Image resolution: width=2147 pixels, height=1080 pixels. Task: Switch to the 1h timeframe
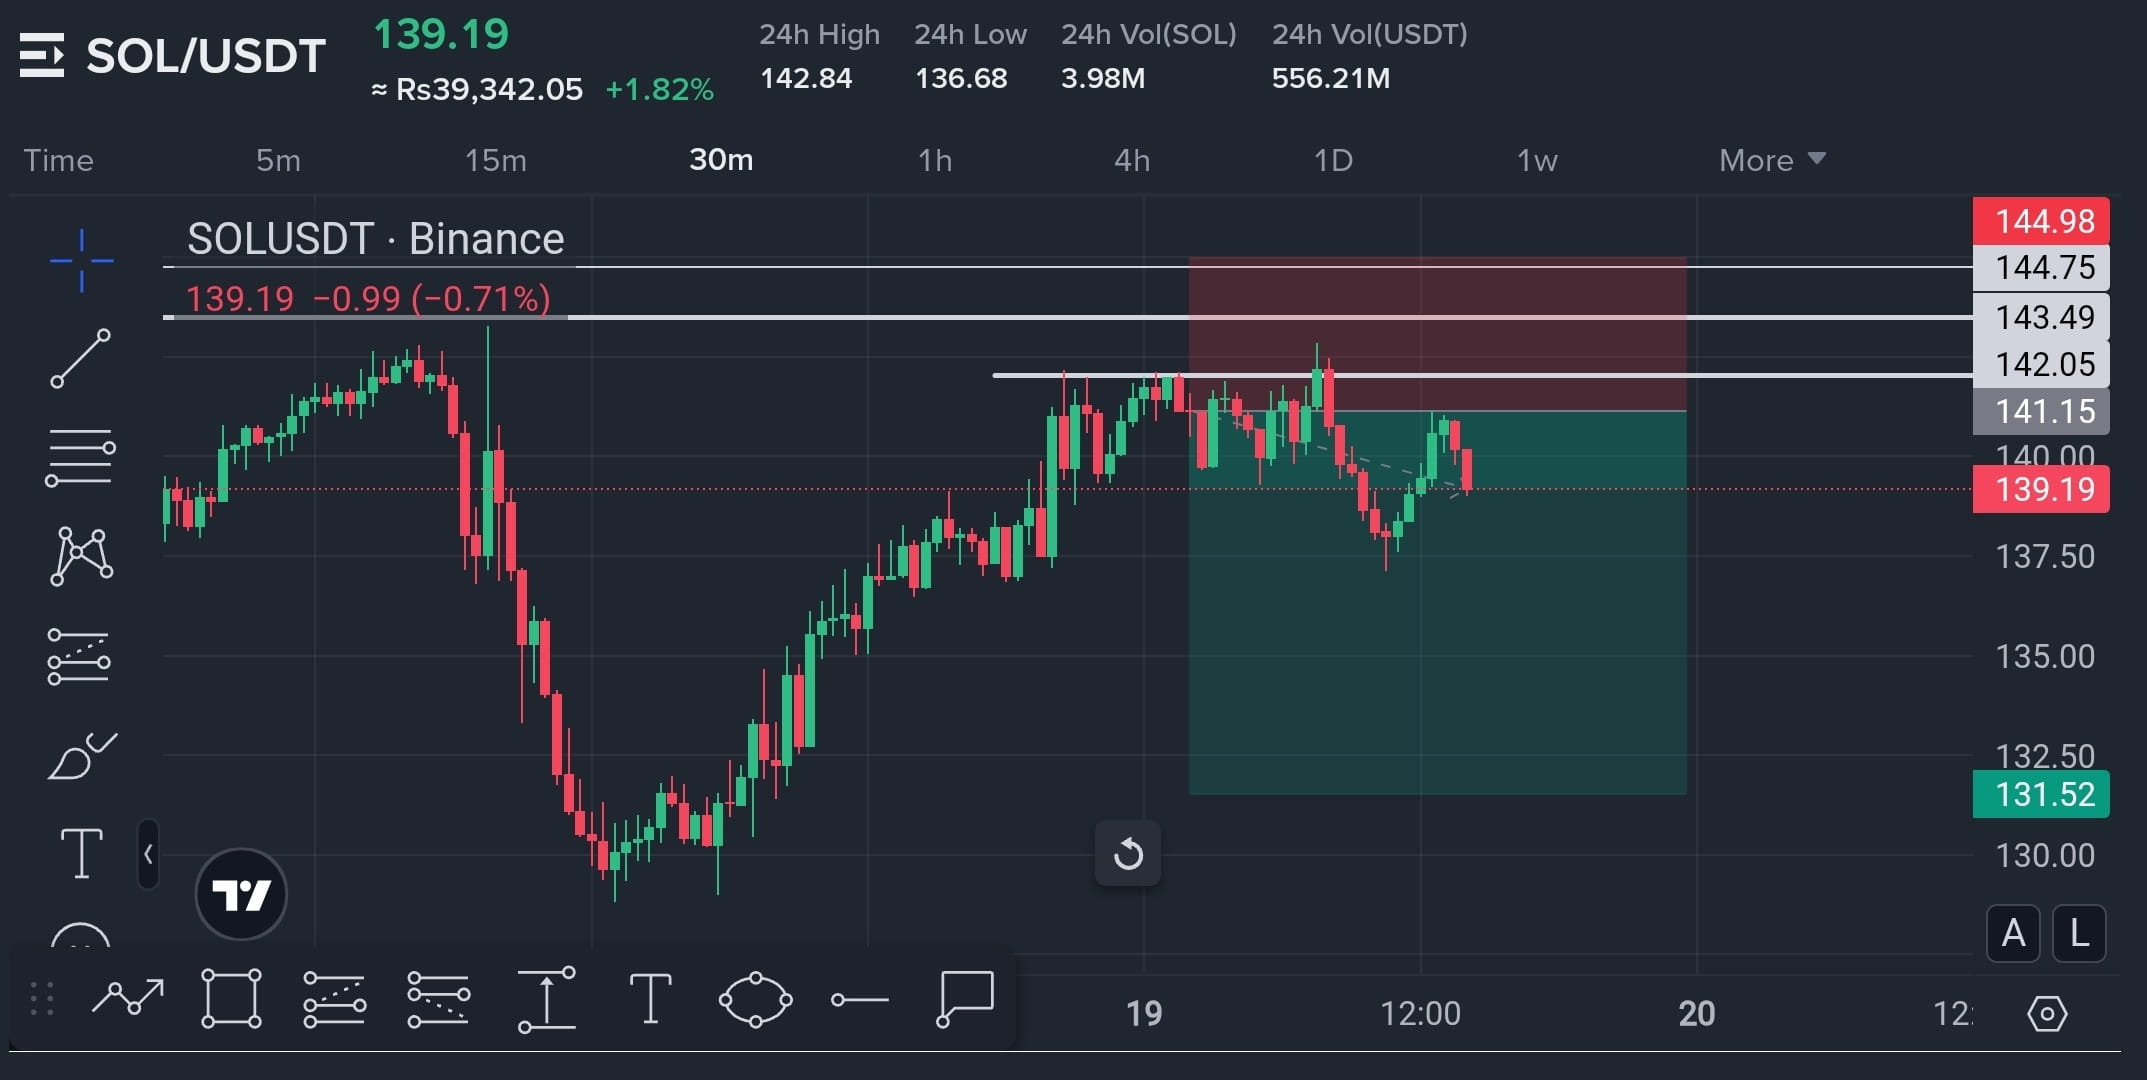tap(935, 160)
